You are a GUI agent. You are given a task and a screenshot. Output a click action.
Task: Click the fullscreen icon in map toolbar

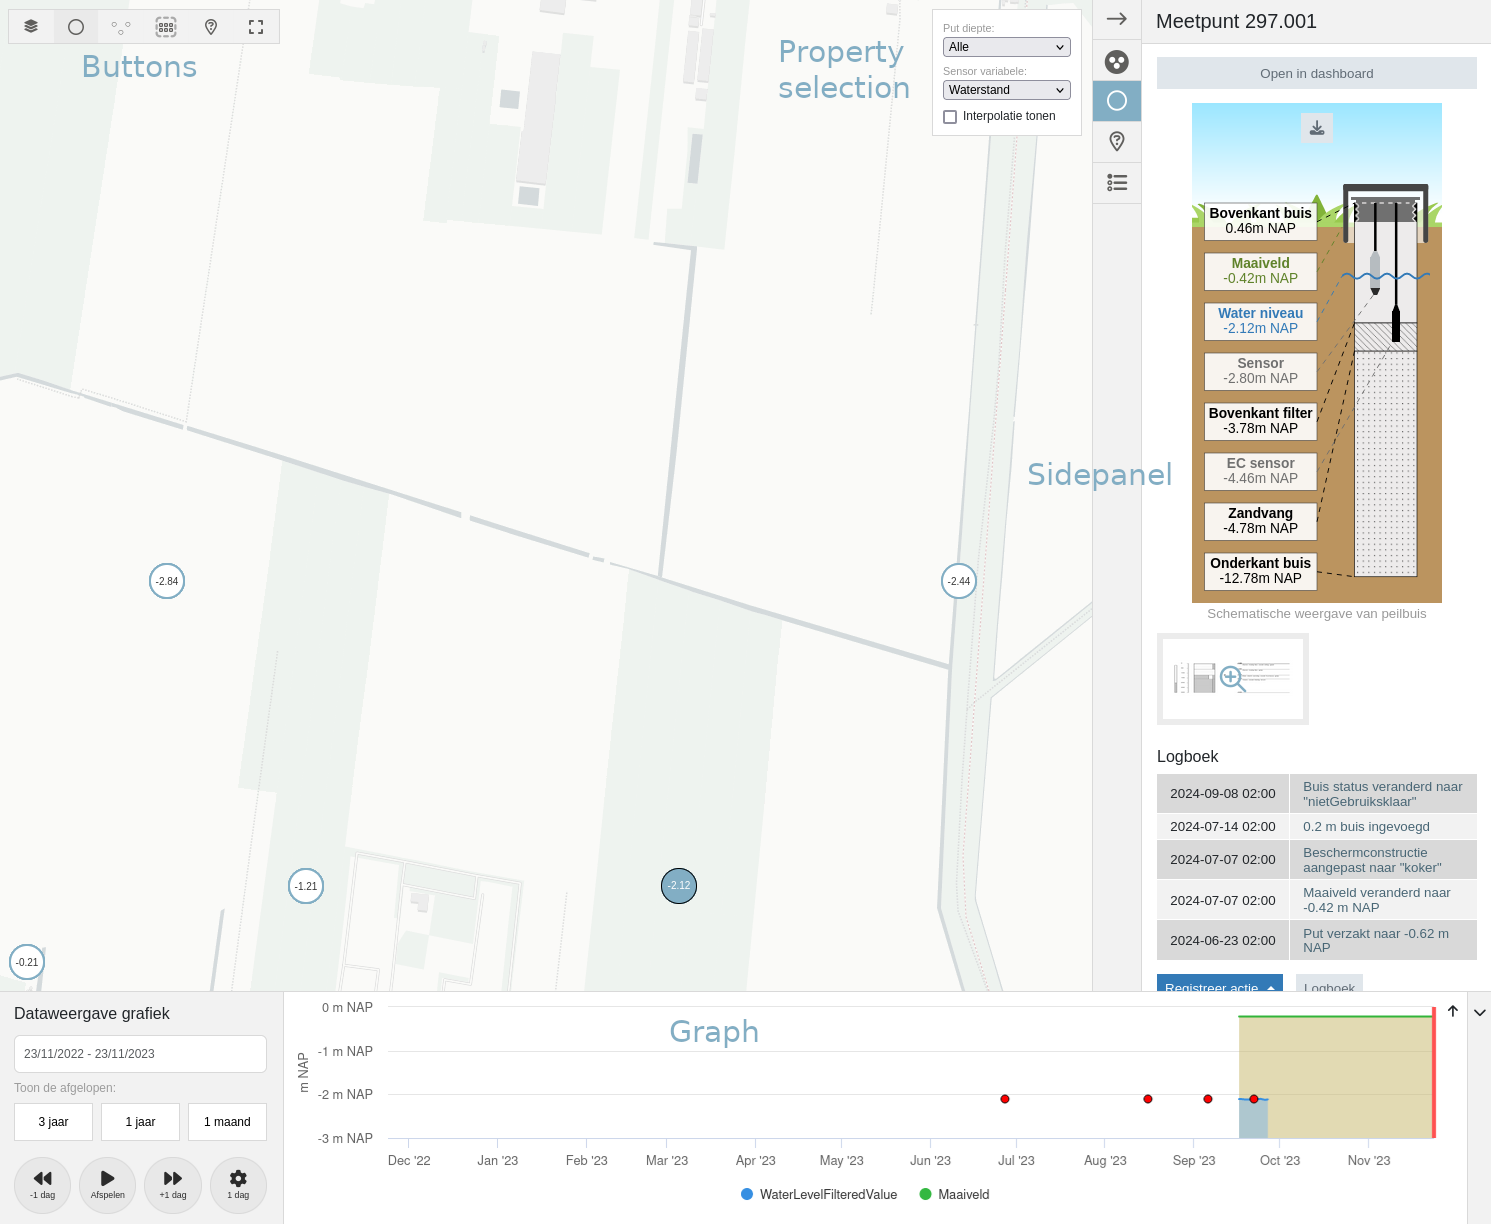256,27
